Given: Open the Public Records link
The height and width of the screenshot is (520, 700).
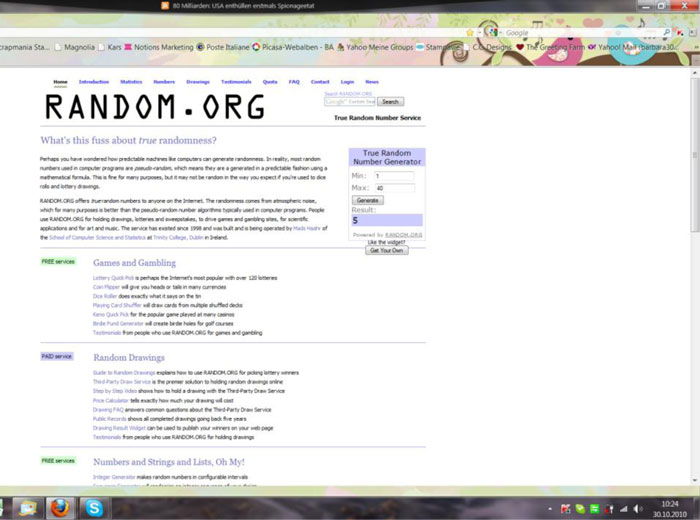Looking at the screenshot, I should [110, 419].
